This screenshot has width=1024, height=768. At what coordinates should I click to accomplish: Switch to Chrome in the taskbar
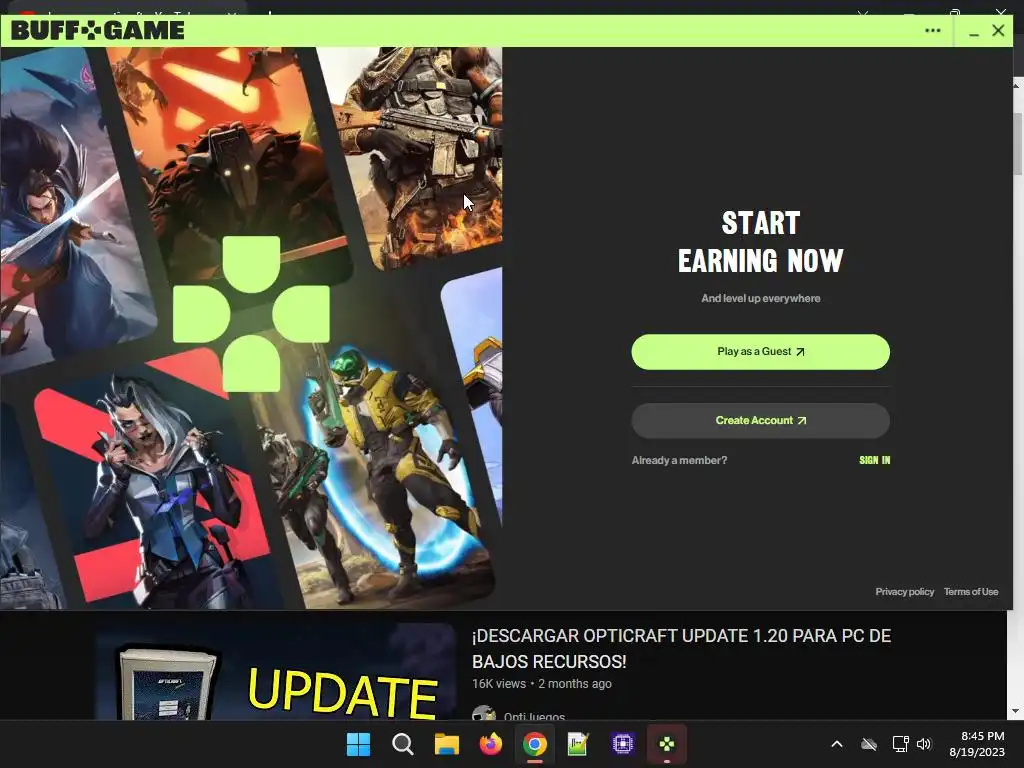[x=534, y=744]
